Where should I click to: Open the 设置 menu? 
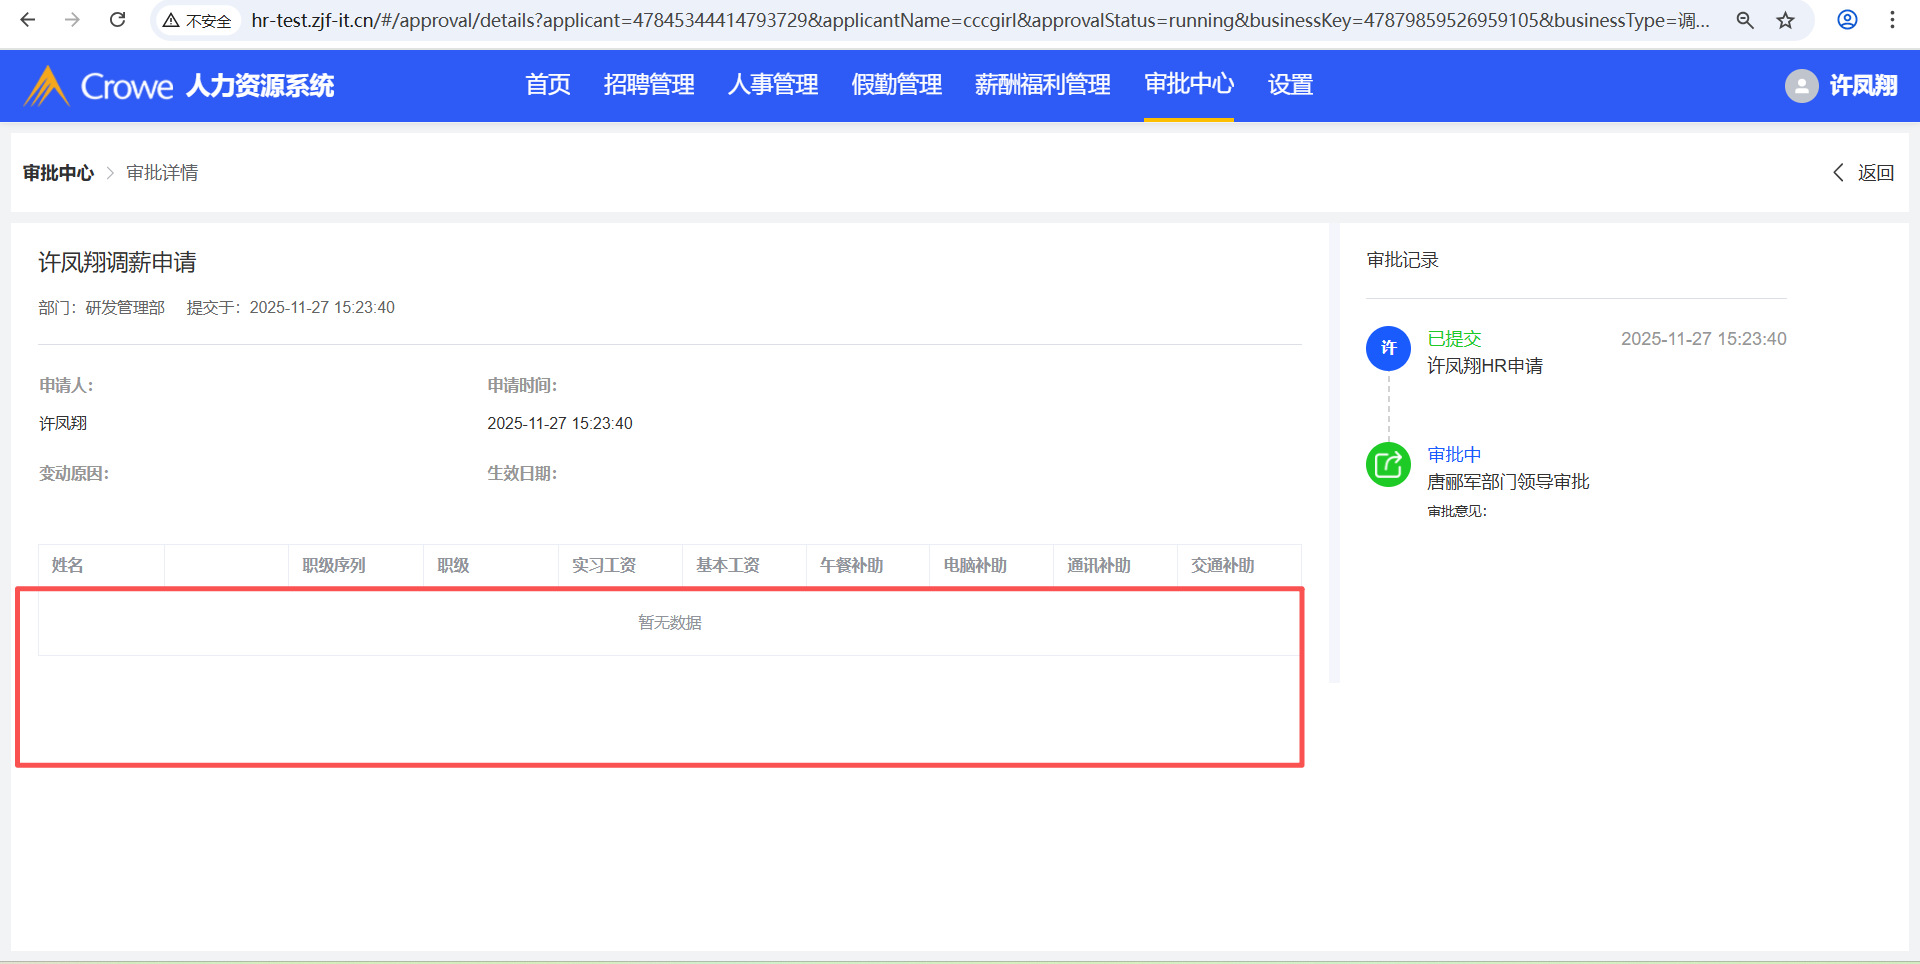pyautogui.click(x=1290, y=85)
